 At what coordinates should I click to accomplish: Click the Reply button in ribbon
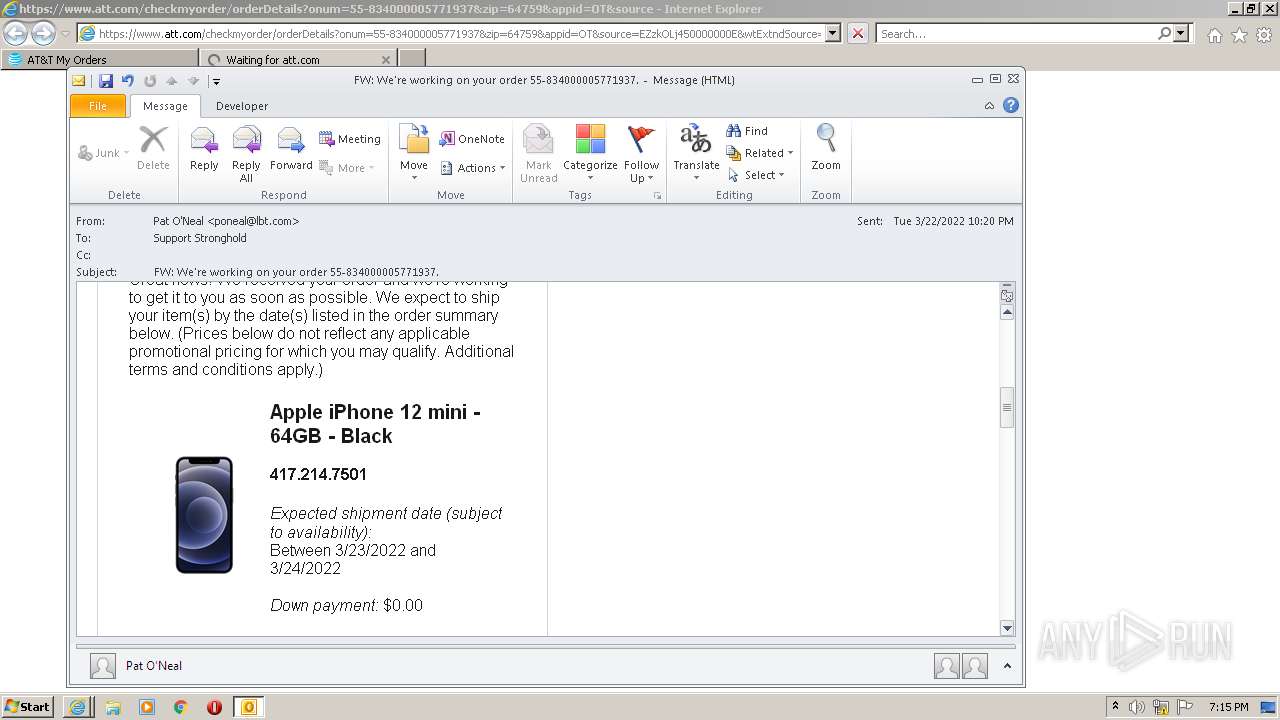click(204, 150)
